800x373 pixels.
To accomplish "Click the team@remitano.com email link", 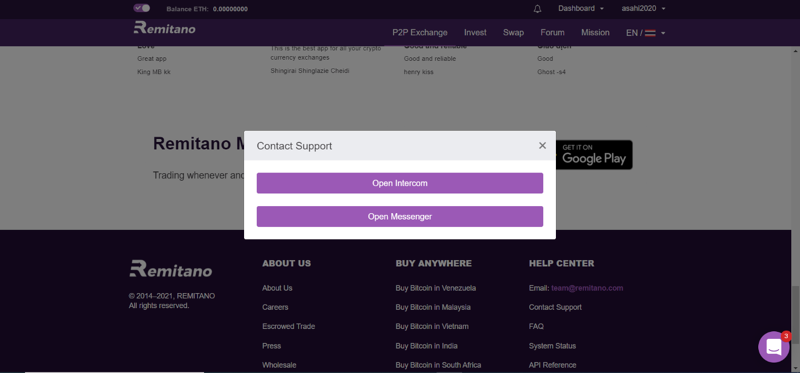I will coord(587,288).
